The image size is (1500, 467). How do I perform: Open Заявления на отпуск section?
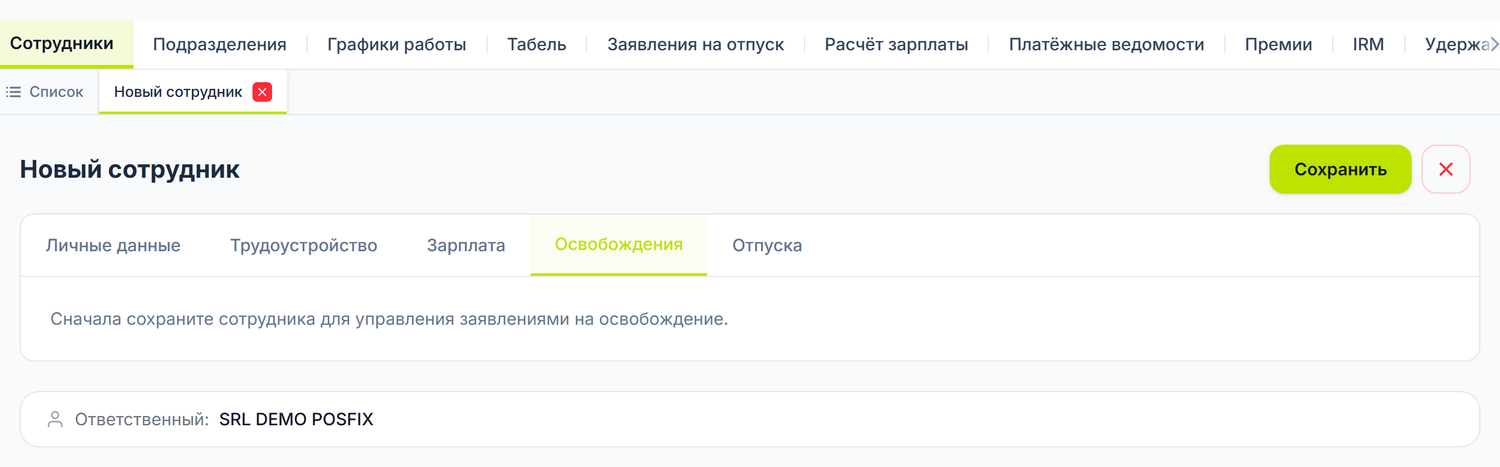(x=696, y=45)
